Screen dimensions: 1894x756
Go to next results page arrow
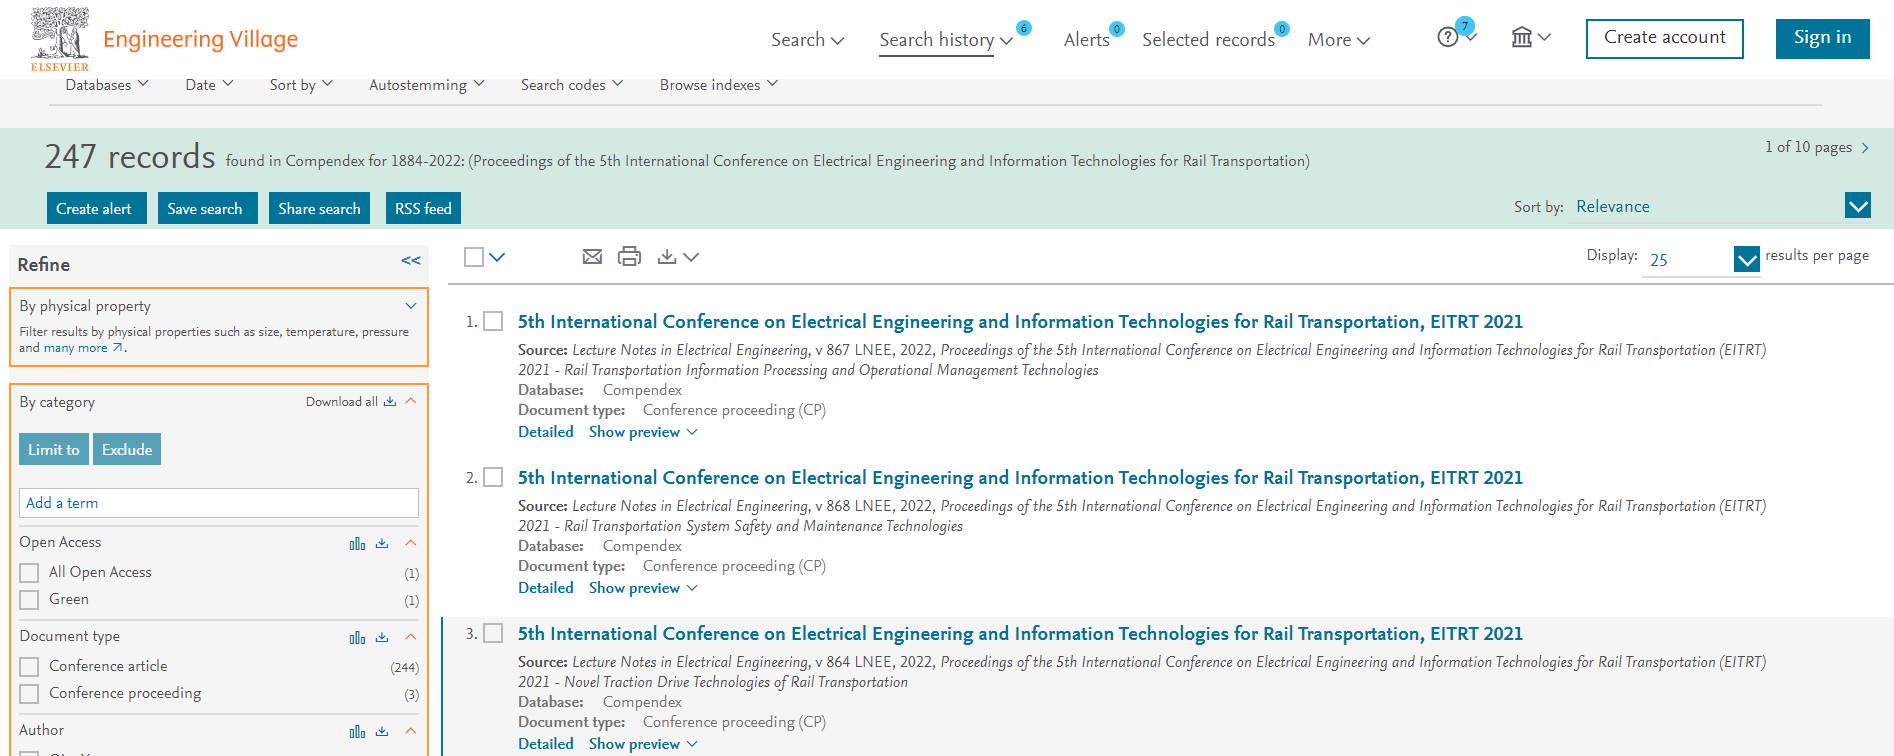[1865, 148]
